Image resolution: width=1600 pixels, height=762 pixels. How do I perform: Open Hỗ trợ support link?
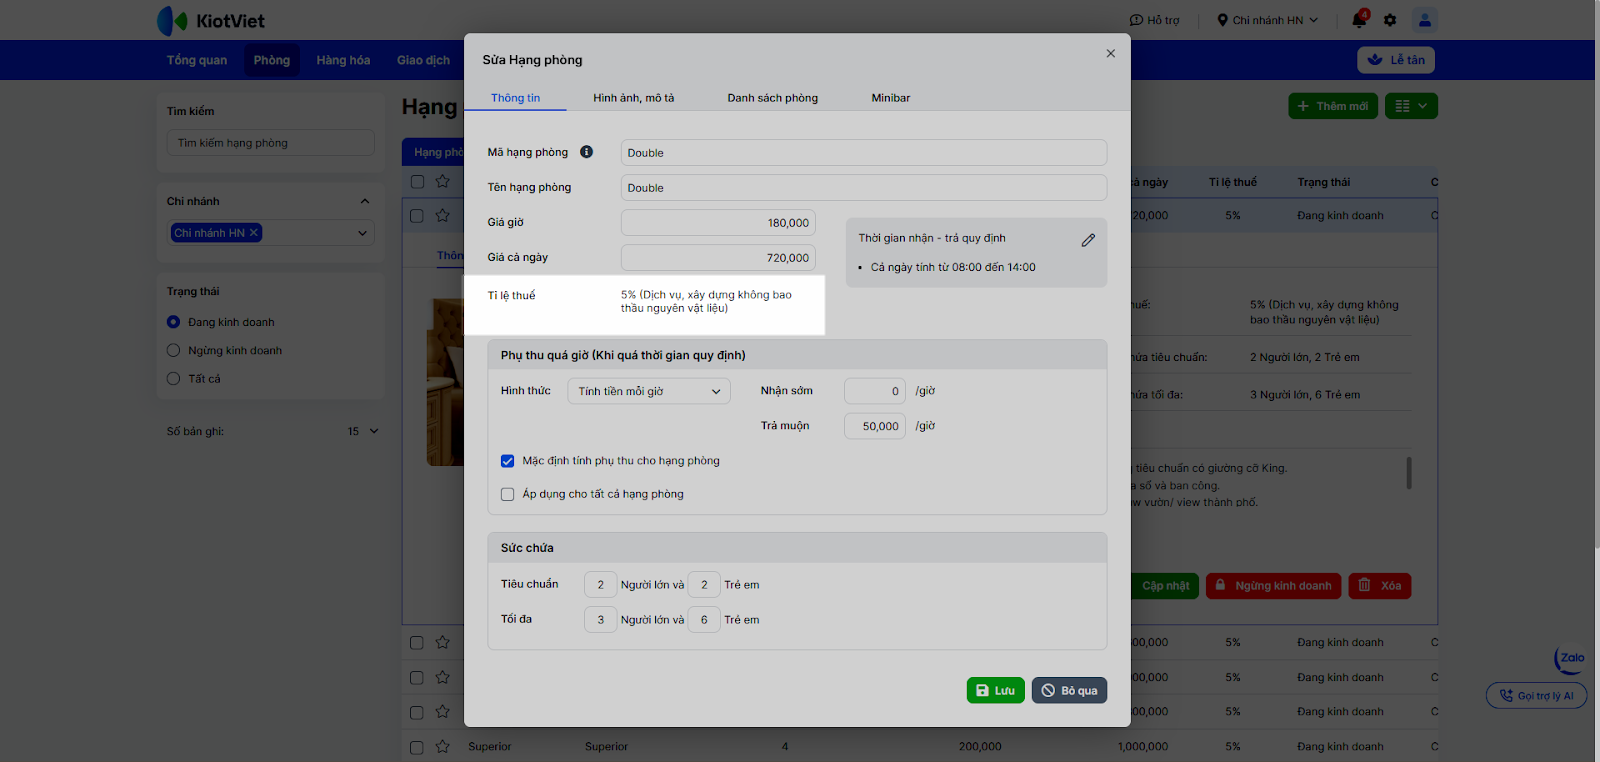[x=1155, y=20]
